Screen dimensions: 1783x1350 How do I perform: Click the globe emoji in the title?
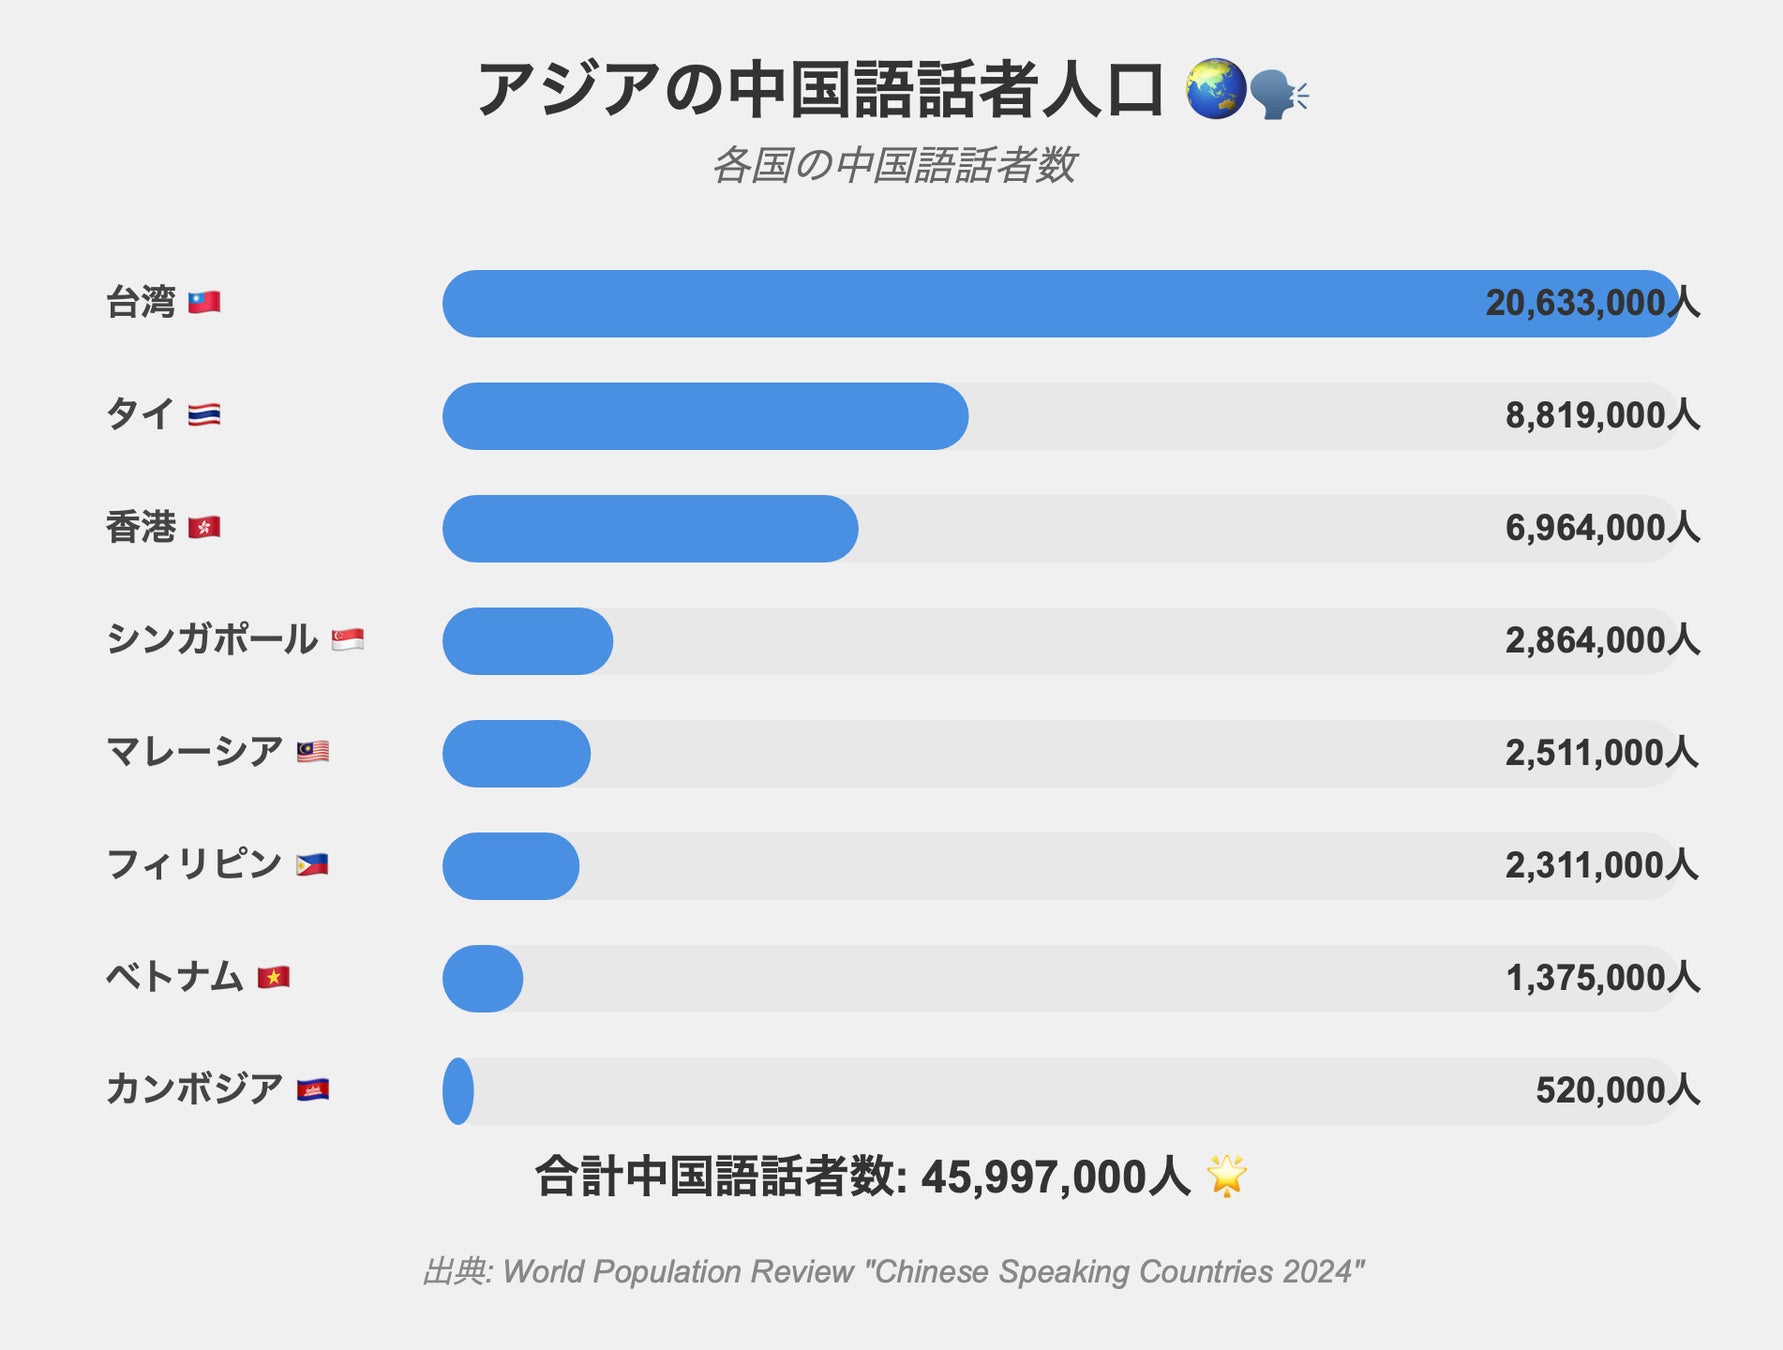1215,89
